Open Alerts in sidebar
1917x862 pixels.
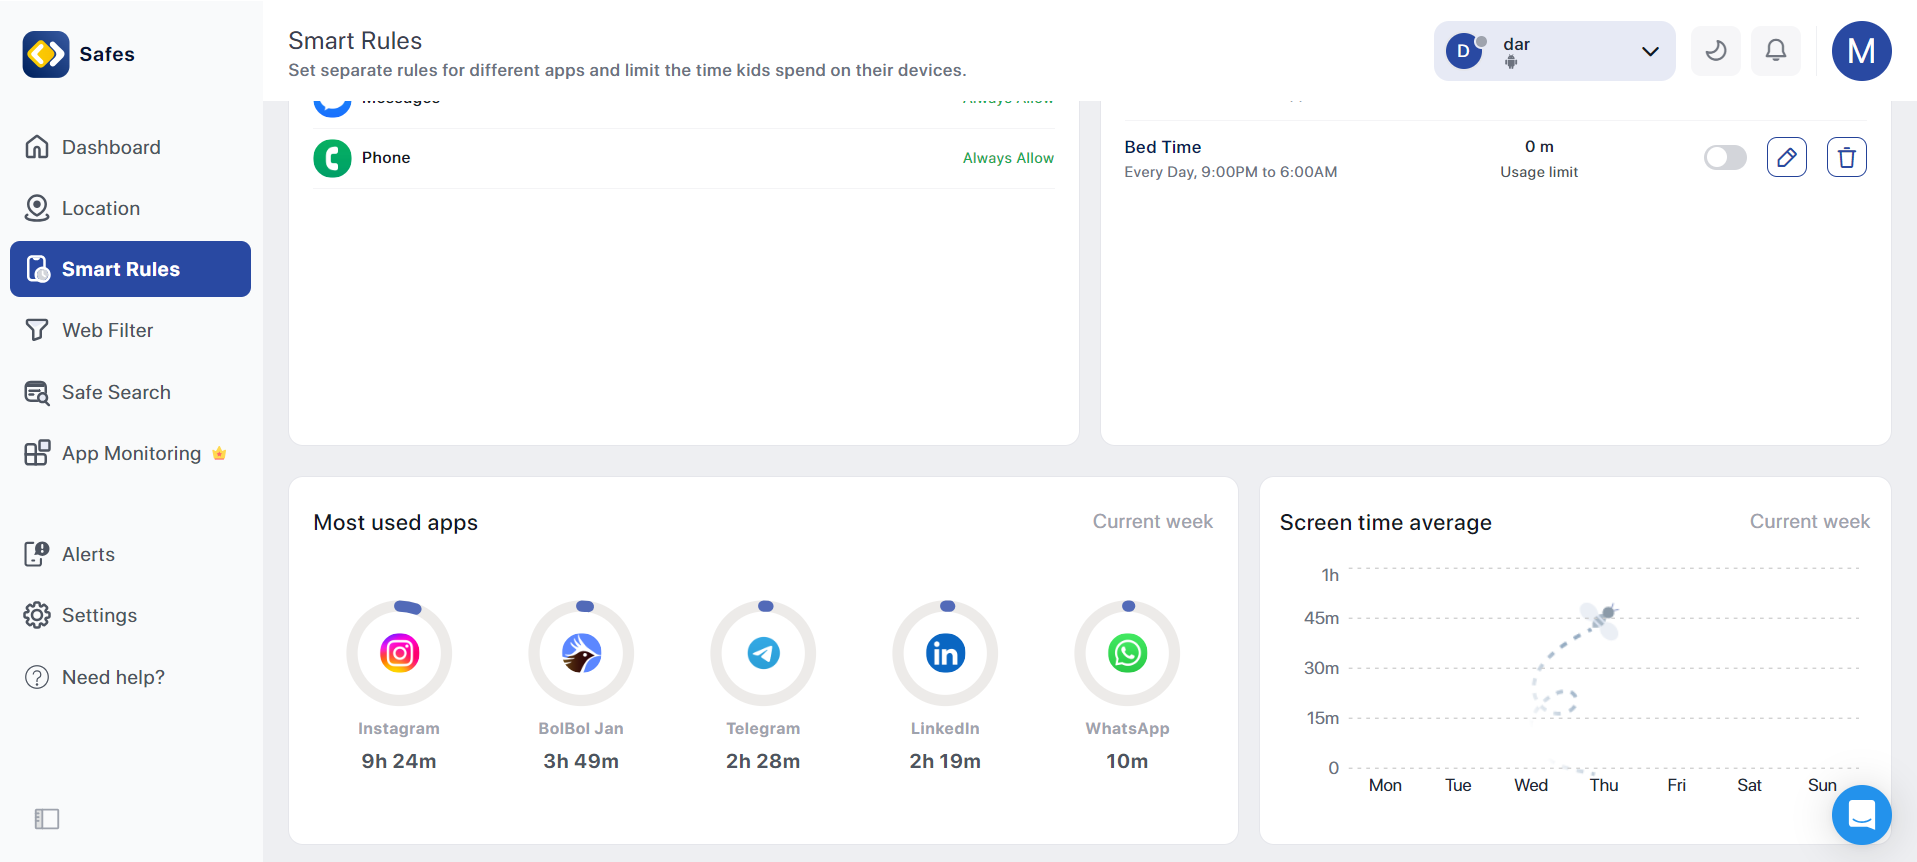click(130, 554)
